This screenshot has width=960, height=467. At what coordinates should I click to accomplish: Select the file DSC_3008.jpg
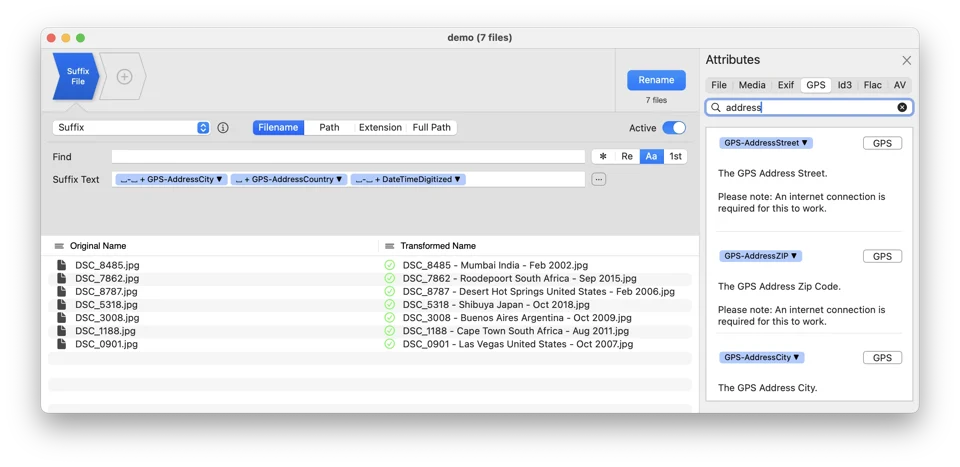(107, 318)
